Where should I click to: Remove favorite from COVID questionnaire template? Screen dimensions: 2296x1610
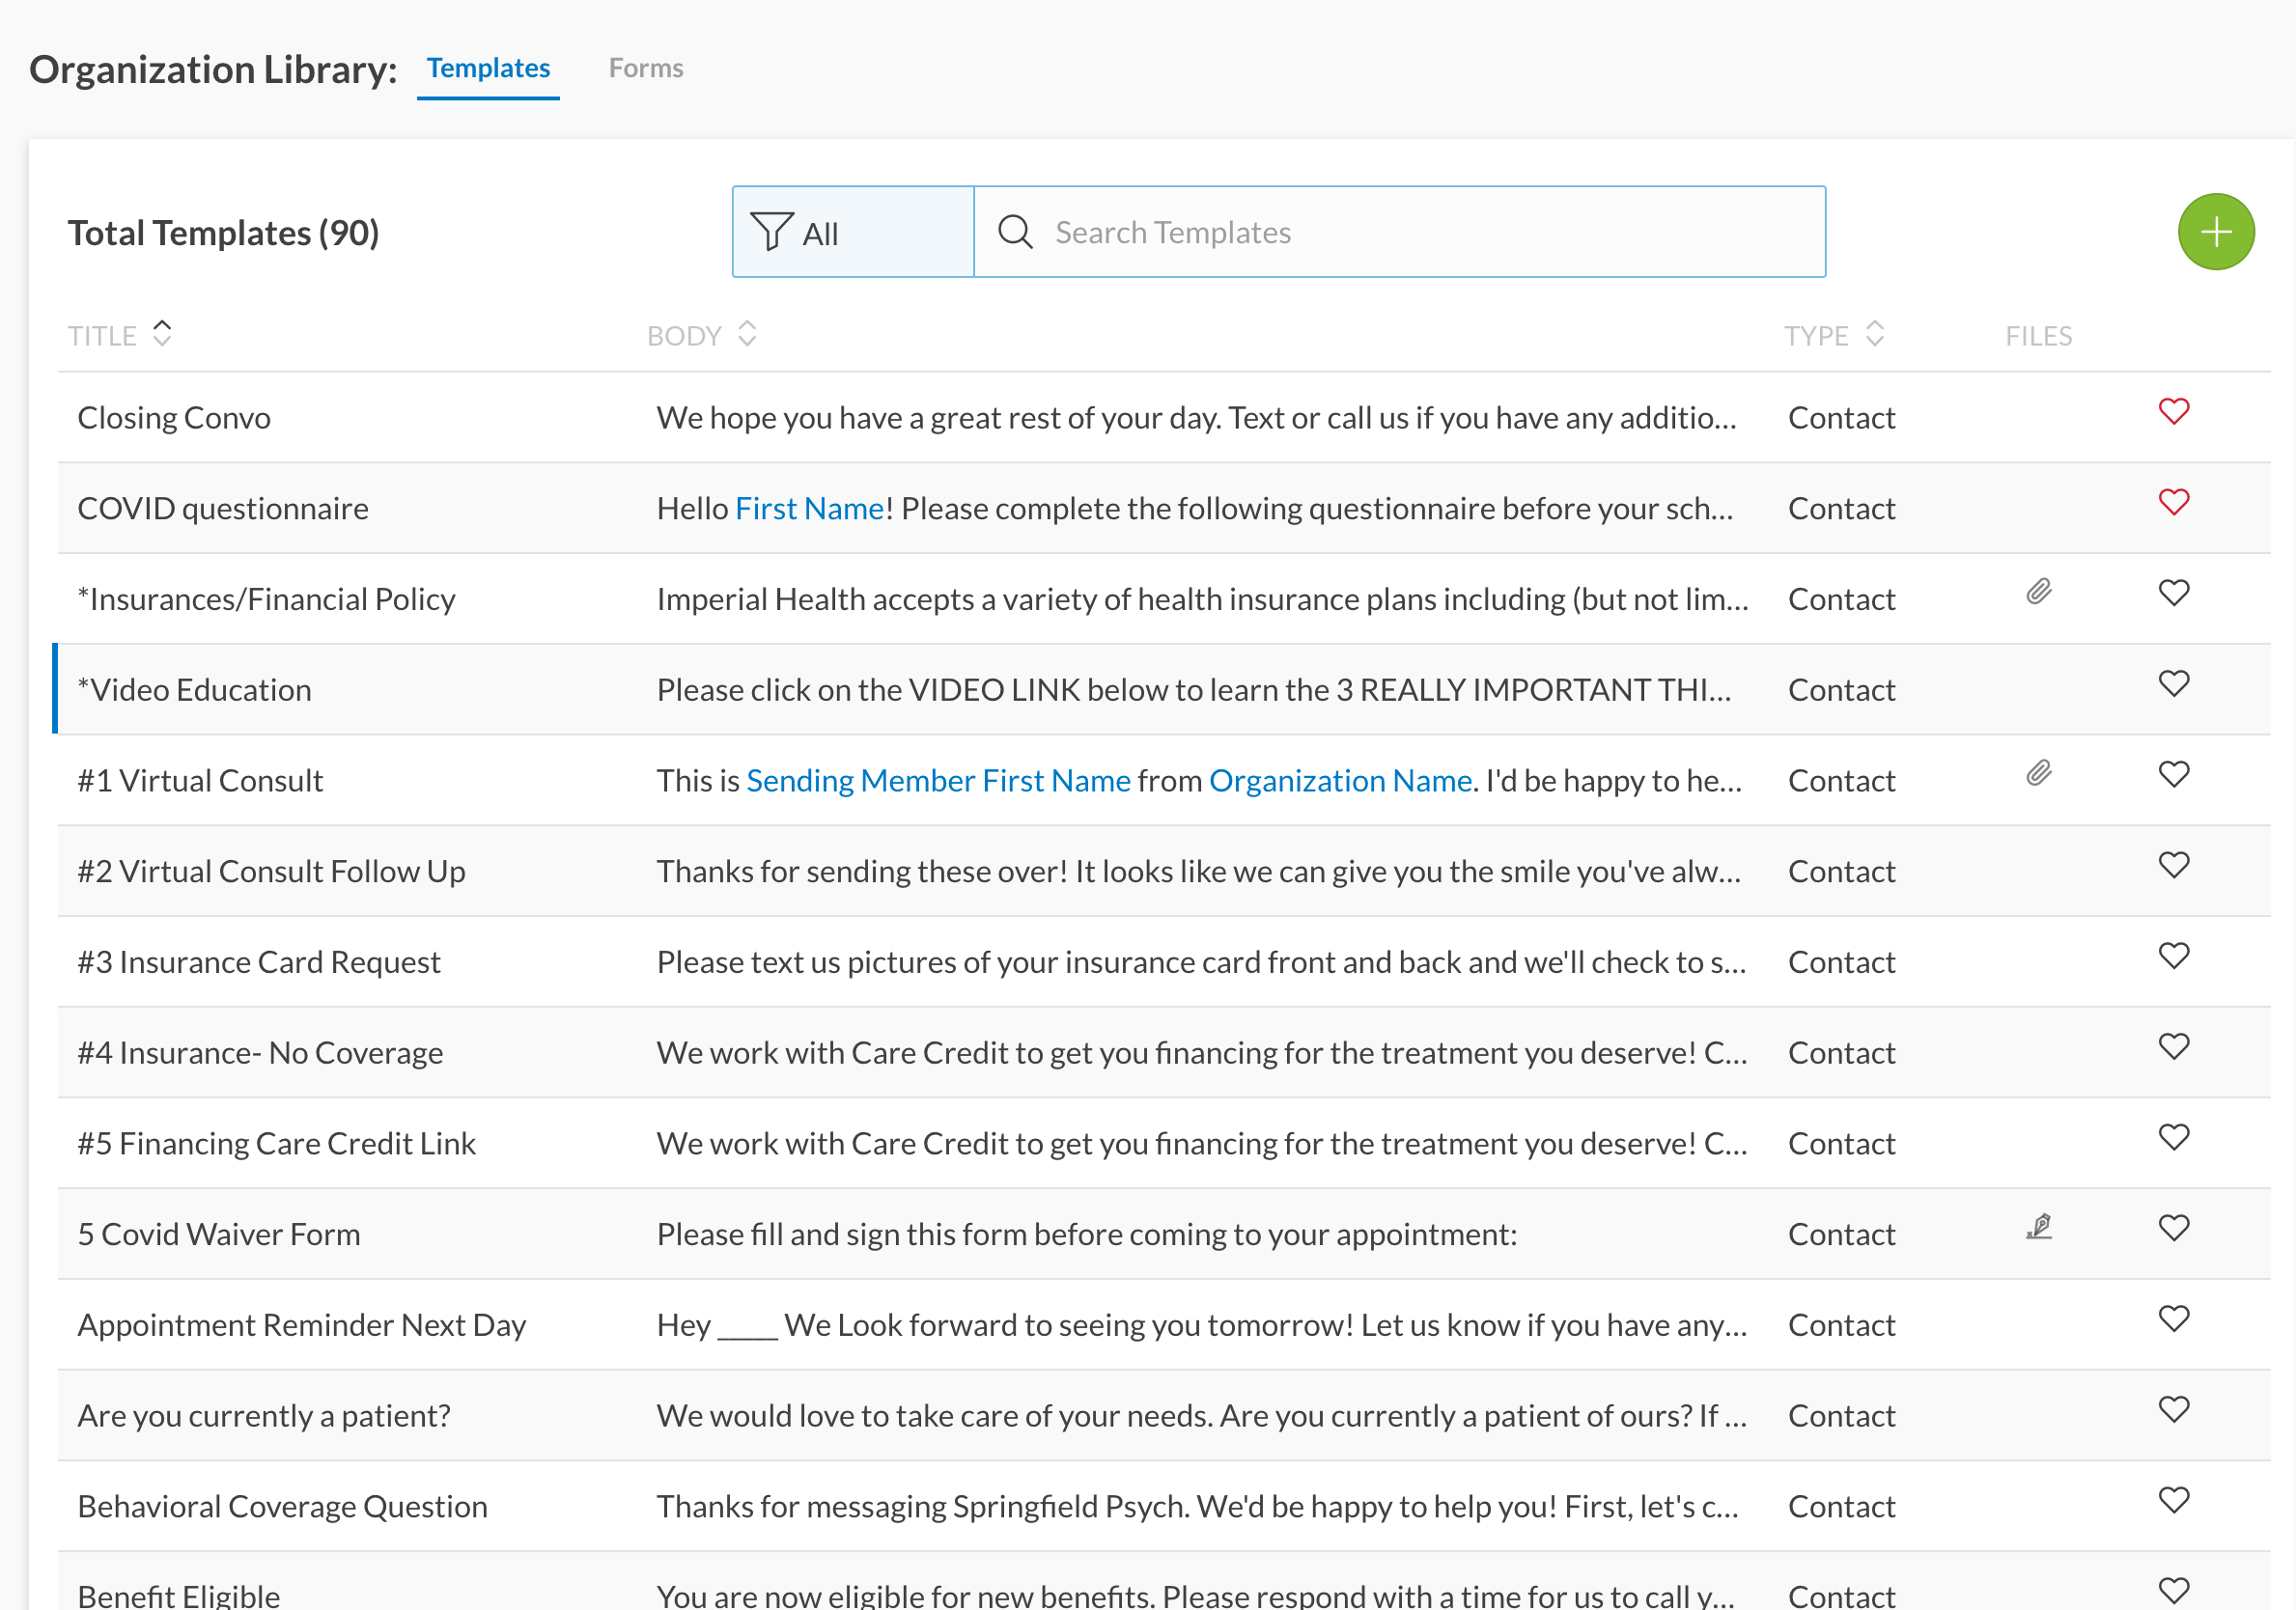[2173, 502]
